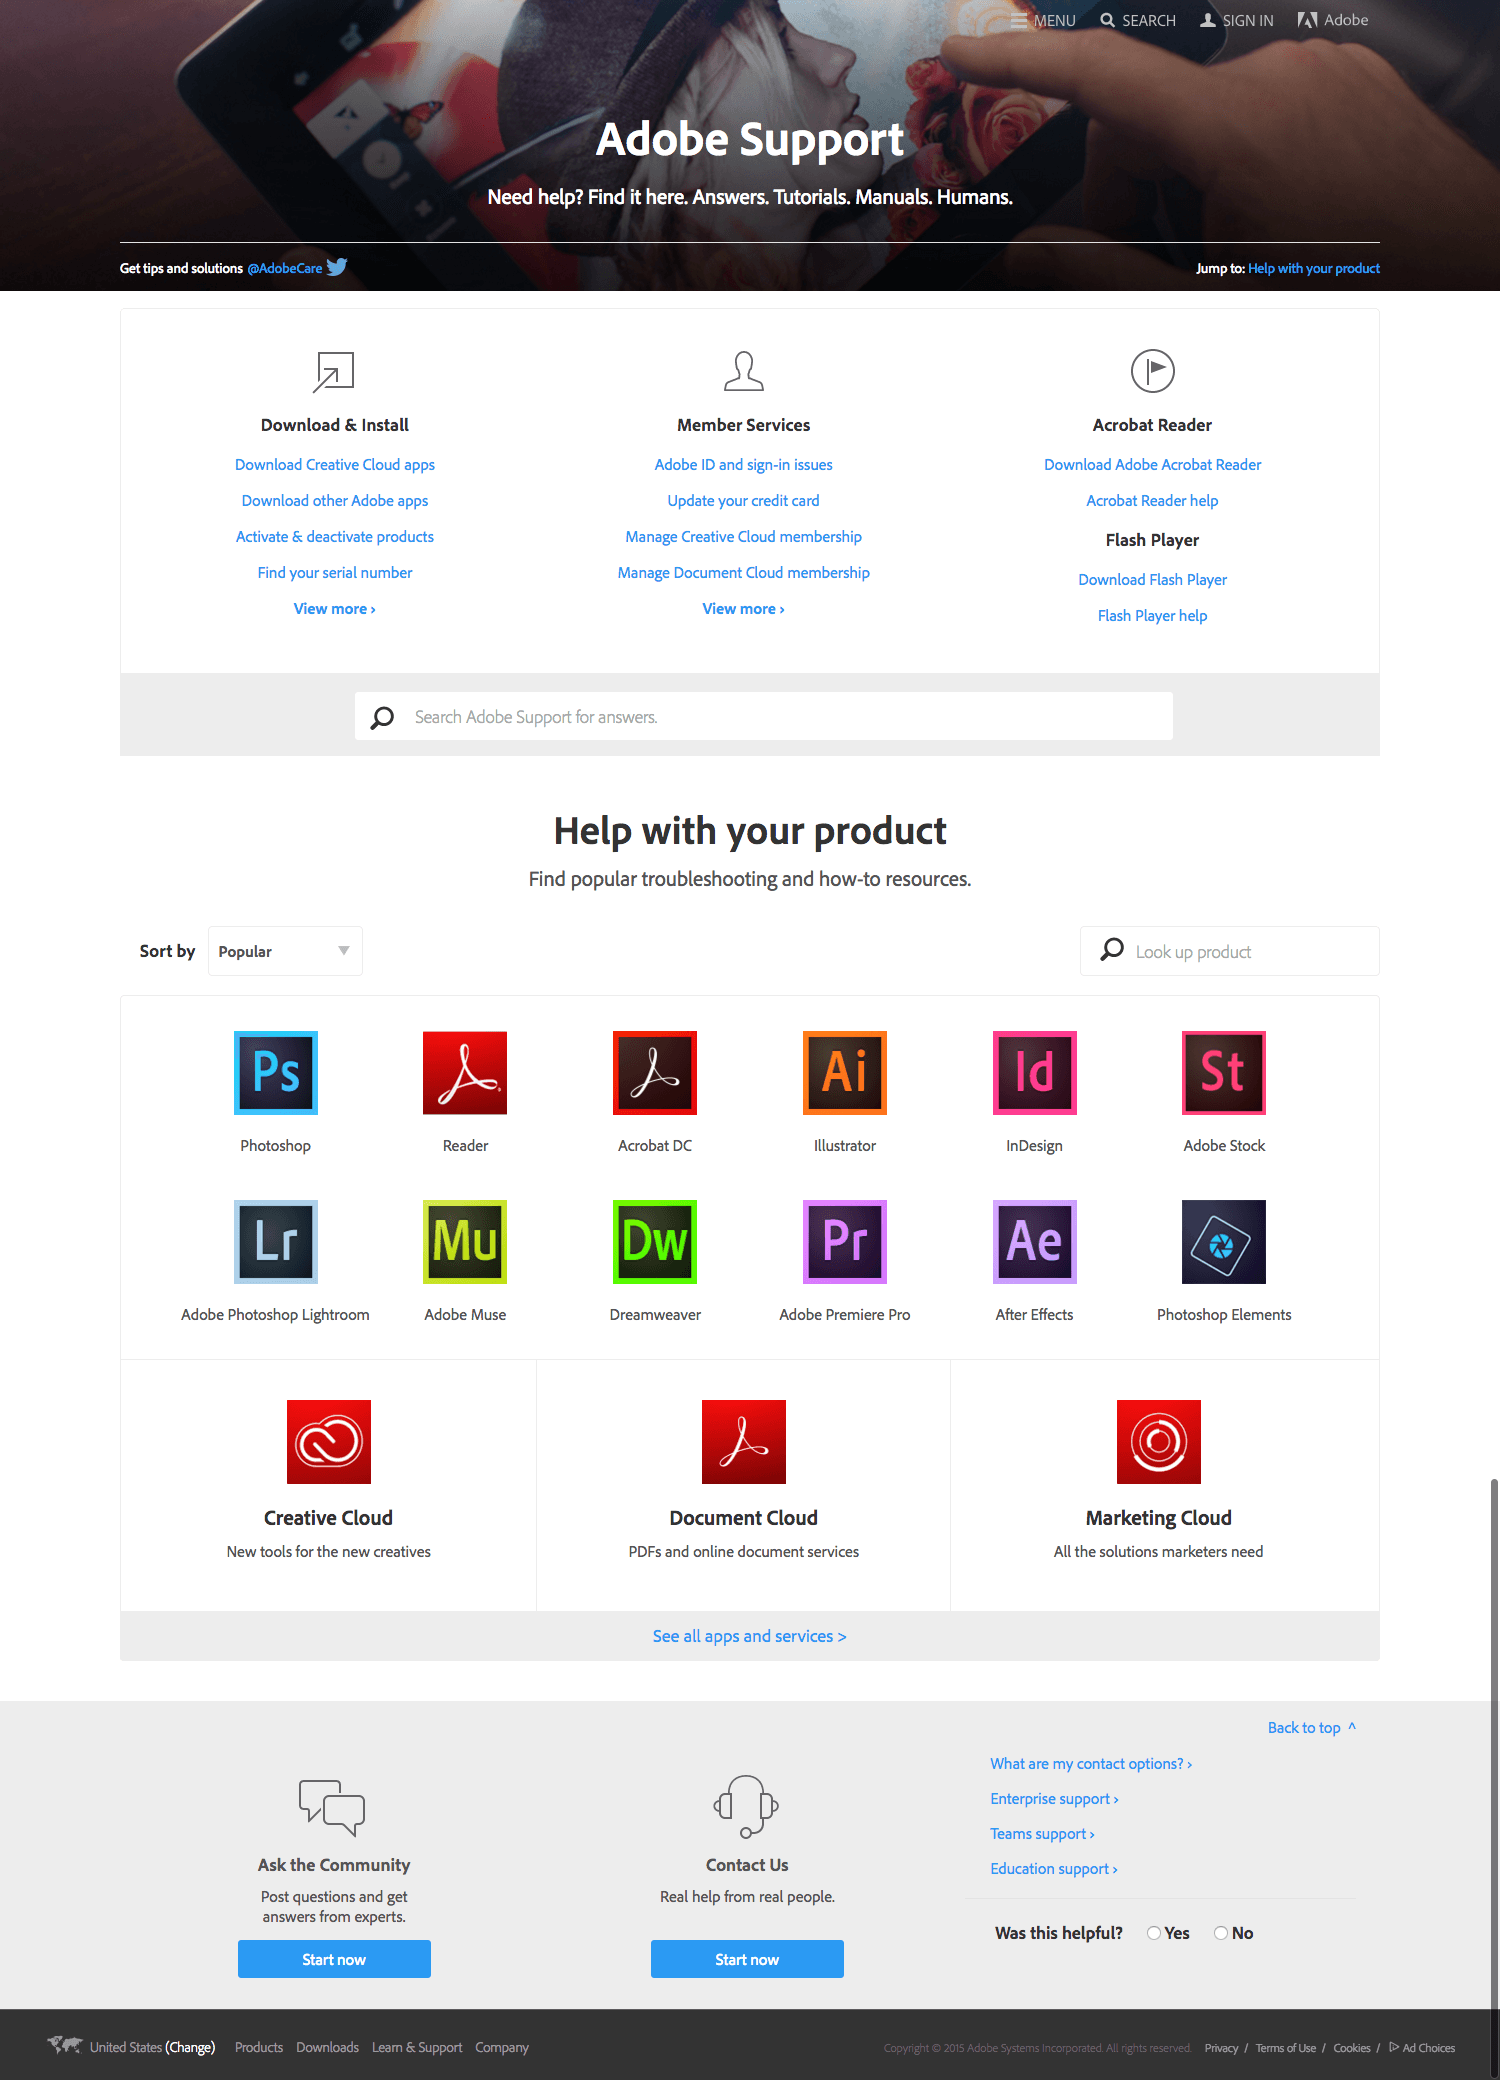The width and height of the screenshot is (1500, 2080).
Task: Open the @AdobeCare Twitter link
Action: coord(285,268)
